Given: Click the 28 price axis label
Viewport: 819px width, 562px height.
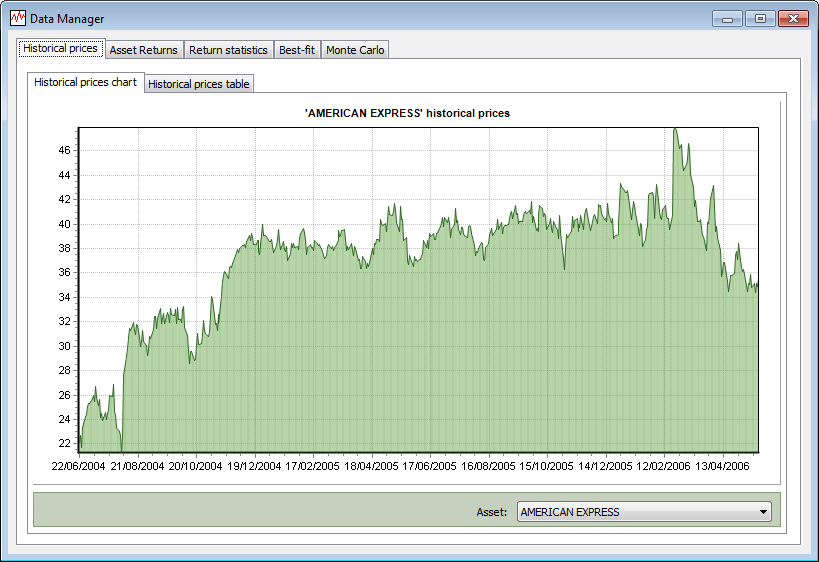Looking at the screenshot, I should (x=64, y=370).
